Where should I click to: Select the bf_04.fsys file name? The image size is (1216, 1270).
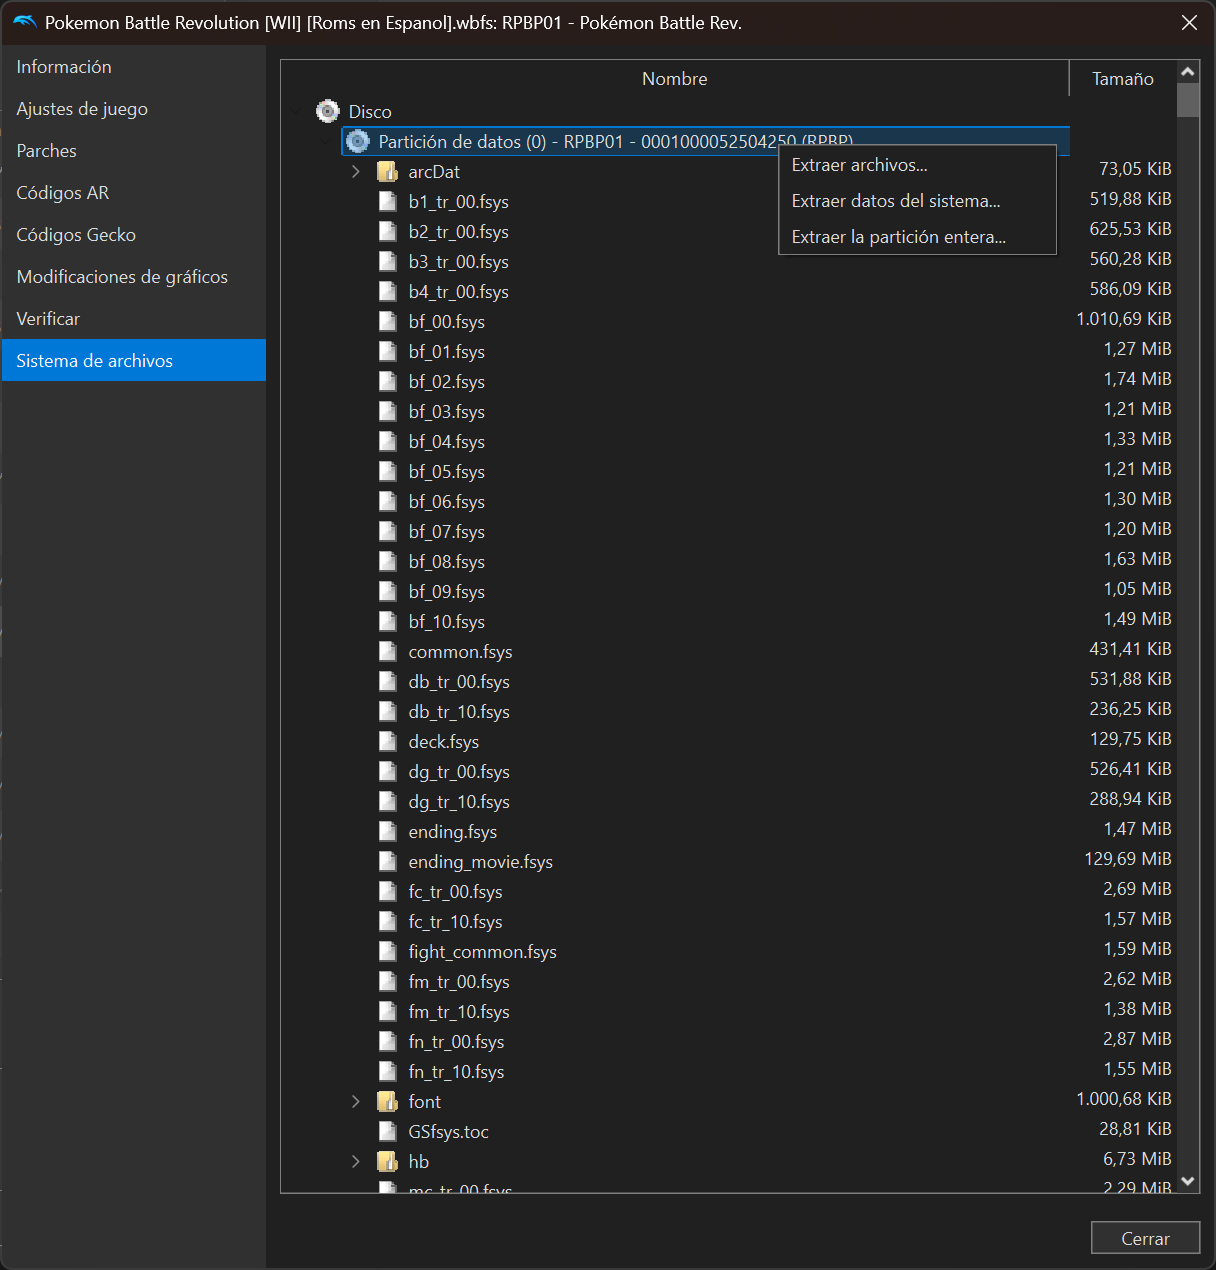446,441
